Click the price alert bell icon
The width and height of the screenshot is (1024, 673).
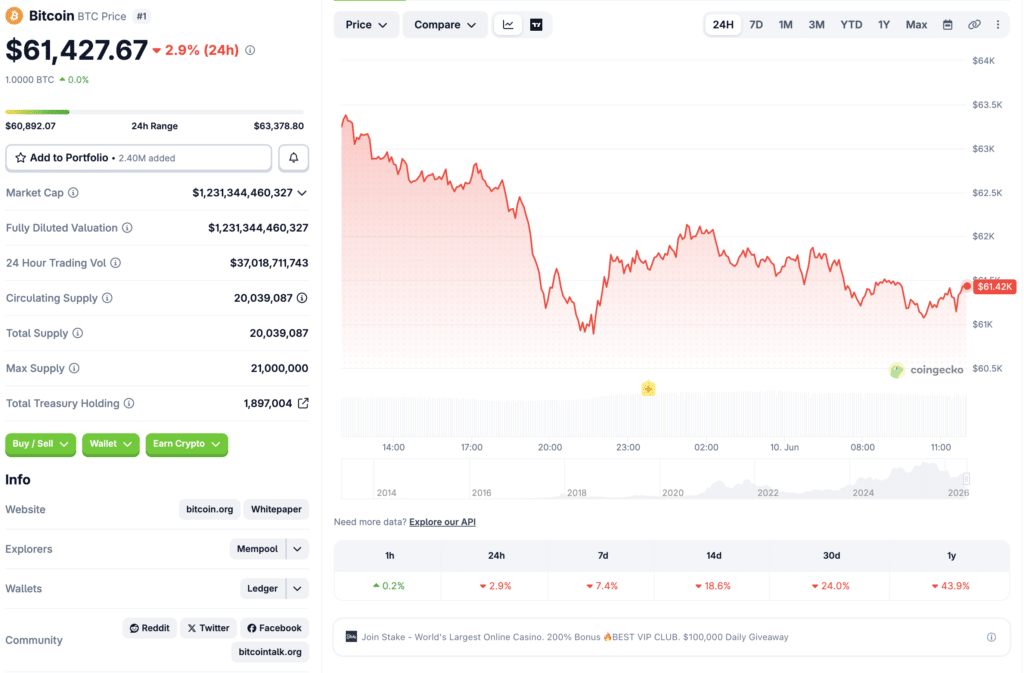coord(294,158)
